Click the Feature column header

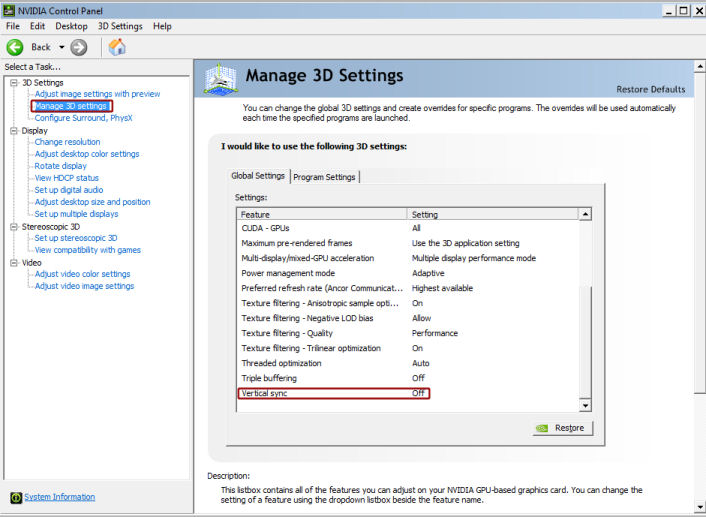pos(321,214)
